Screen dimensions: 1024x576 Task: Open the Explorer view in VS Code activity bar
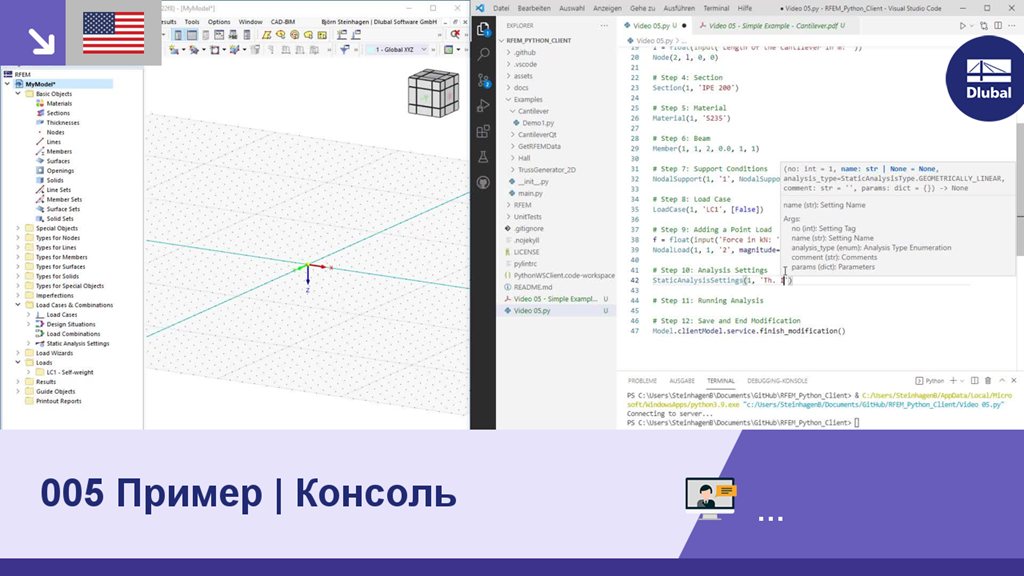[x=483, y=29]
